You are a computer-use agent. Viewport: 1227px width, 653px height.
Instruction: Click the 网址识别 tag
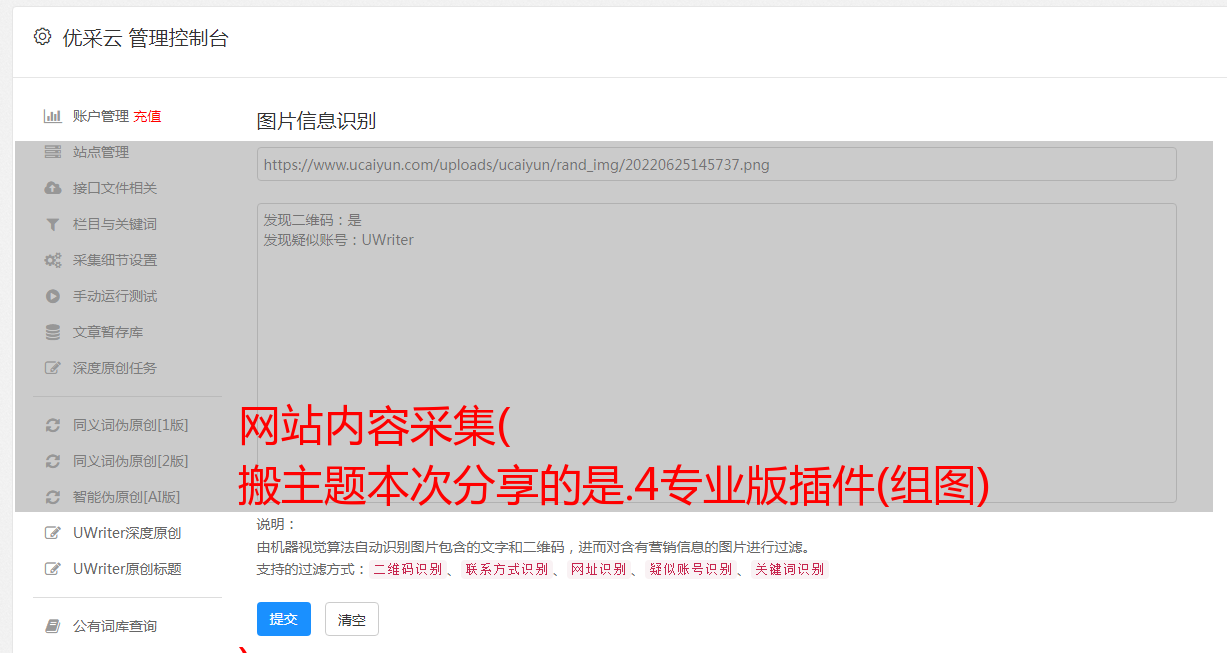point(598,569)
